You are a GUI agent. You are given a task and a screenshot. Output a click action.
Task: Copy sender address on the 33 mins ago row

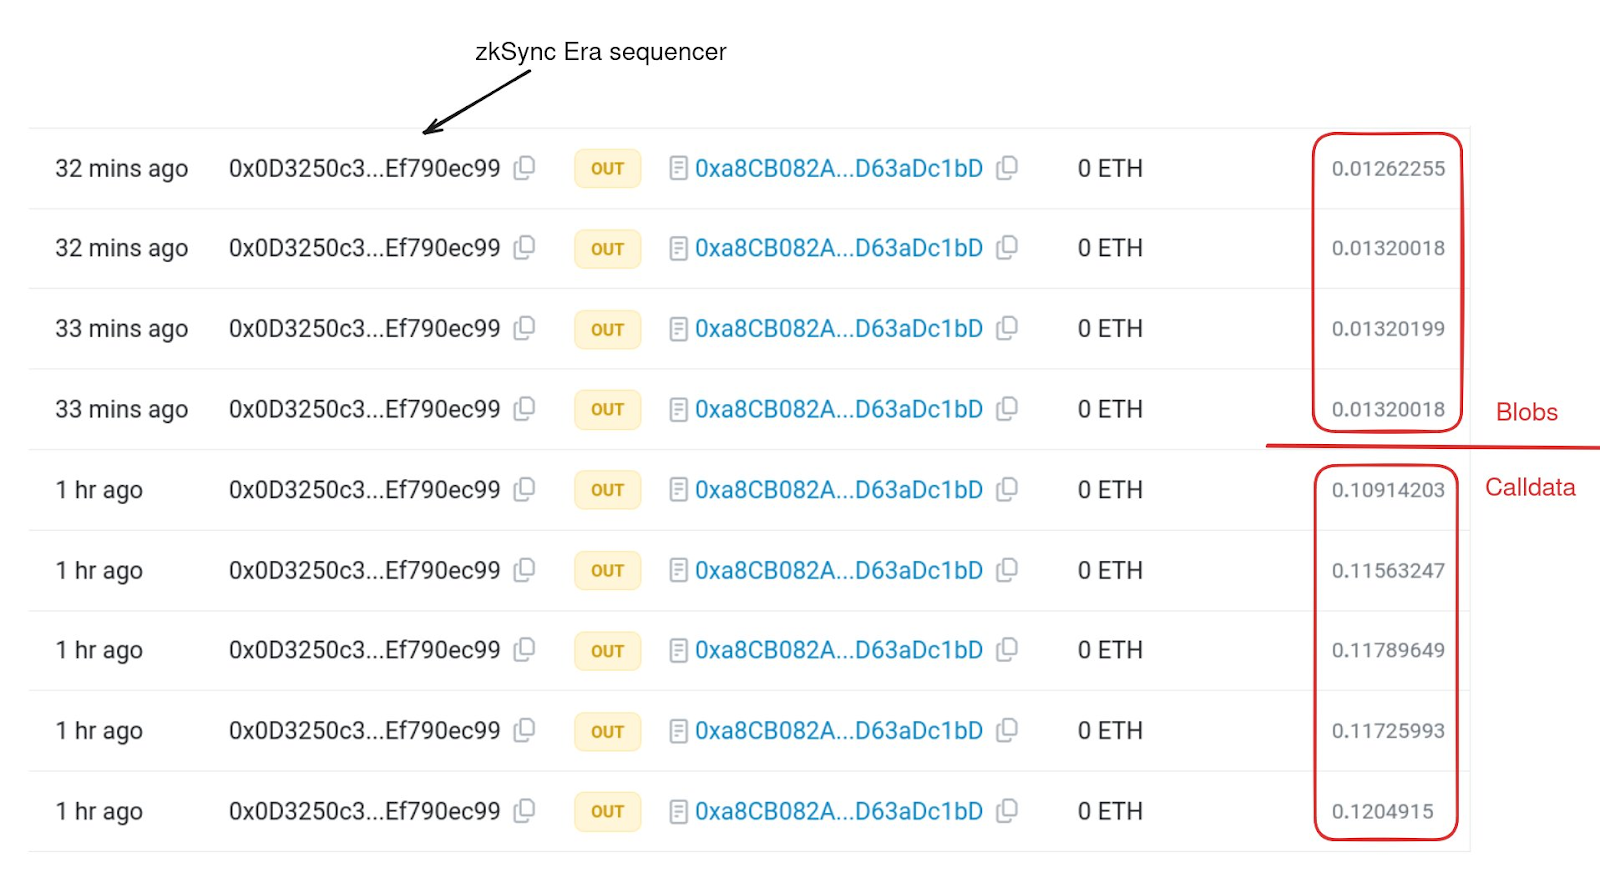[x=526, y=328]
